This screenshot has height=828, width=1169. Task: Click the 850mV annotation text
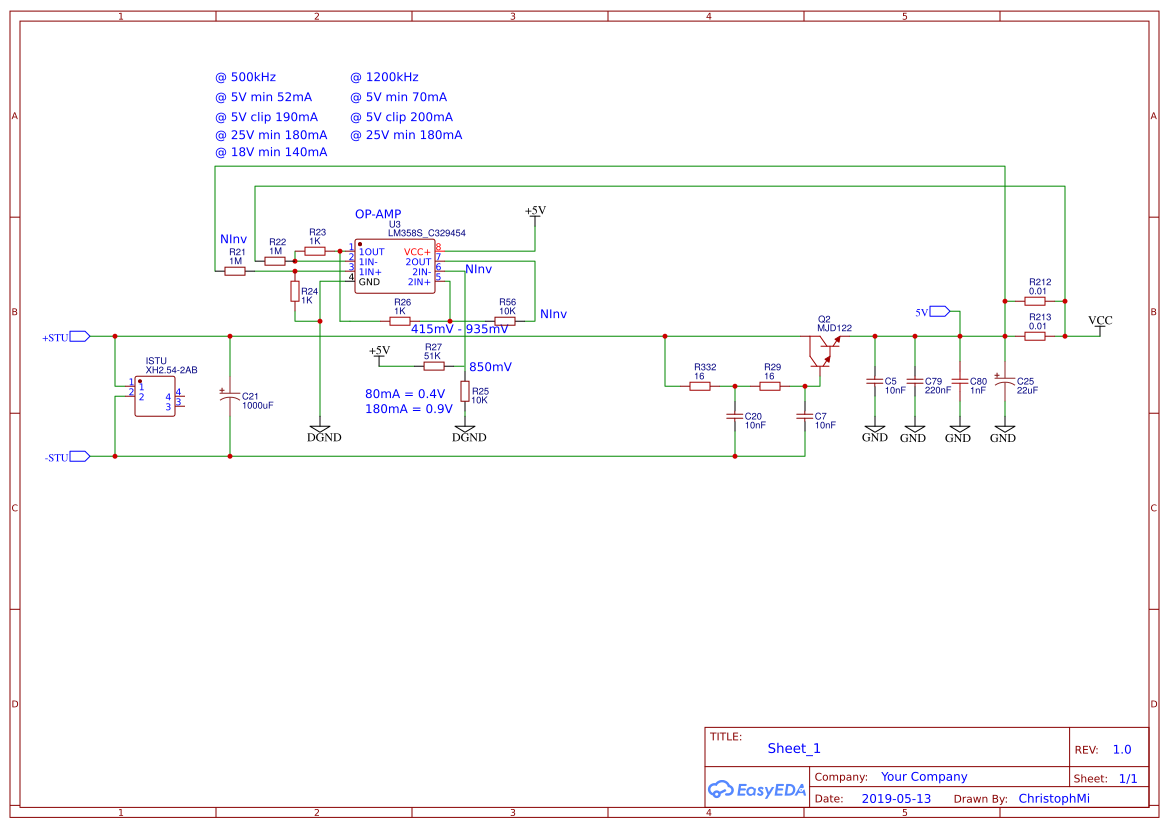[491, 366]
